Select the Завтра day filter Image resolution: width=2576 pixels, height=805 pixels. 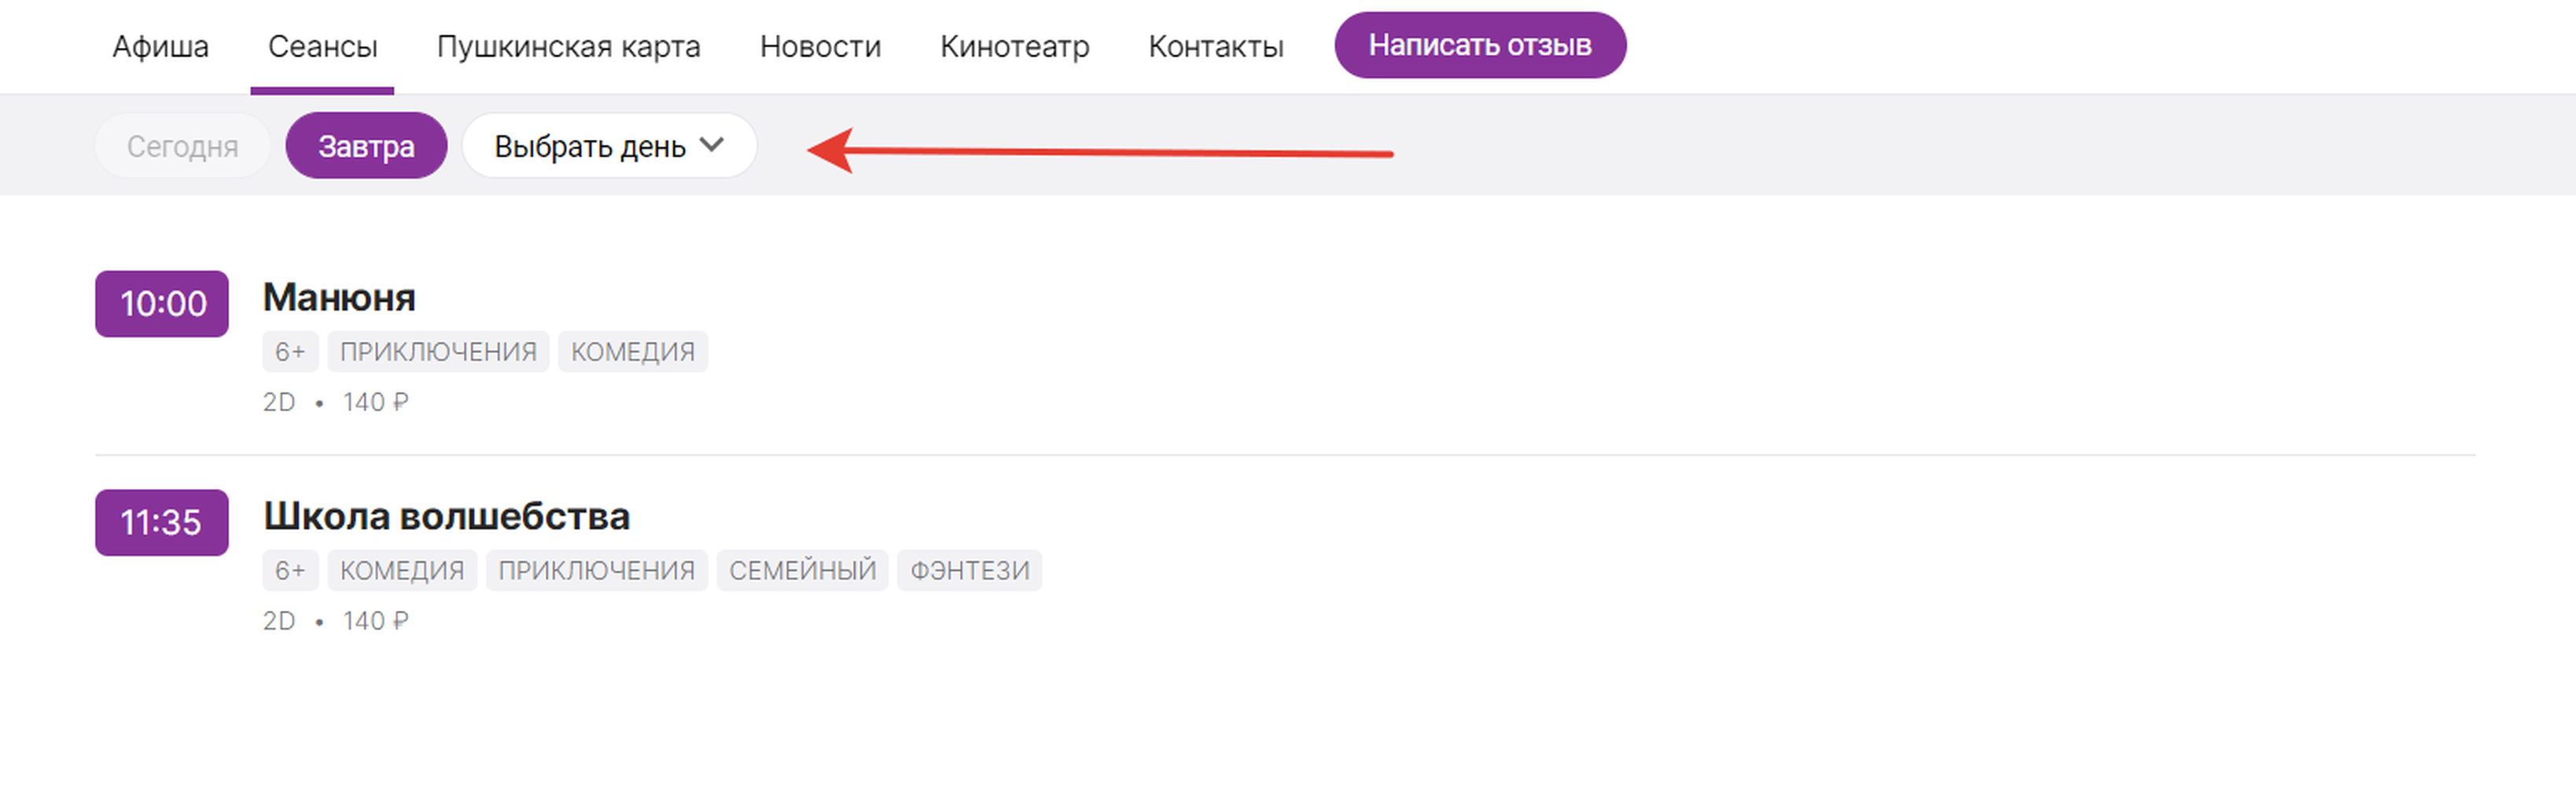coord(366,146)
